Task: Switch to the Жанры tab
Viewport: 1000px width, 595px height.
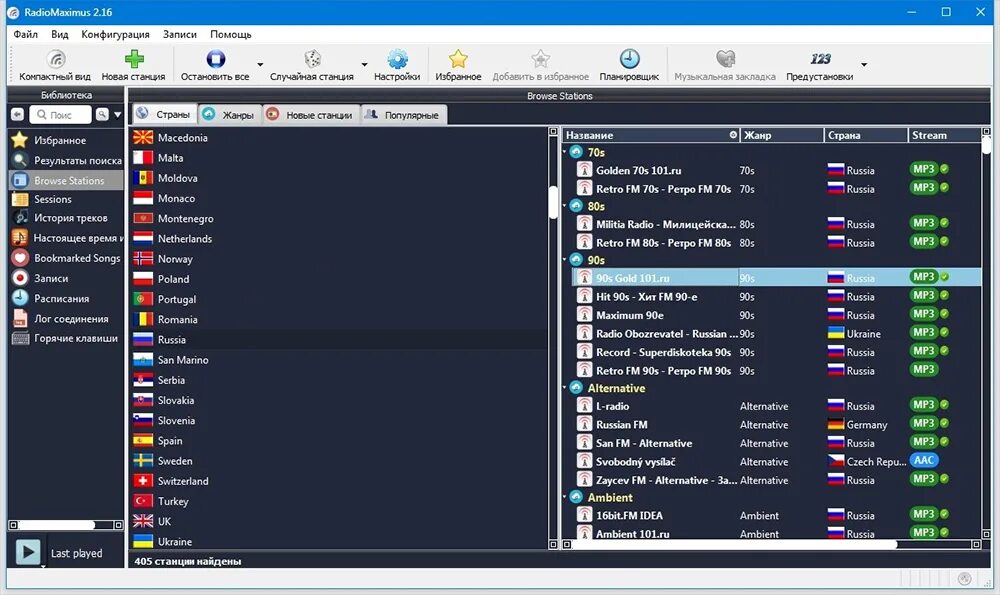Action: click(230, 115)
